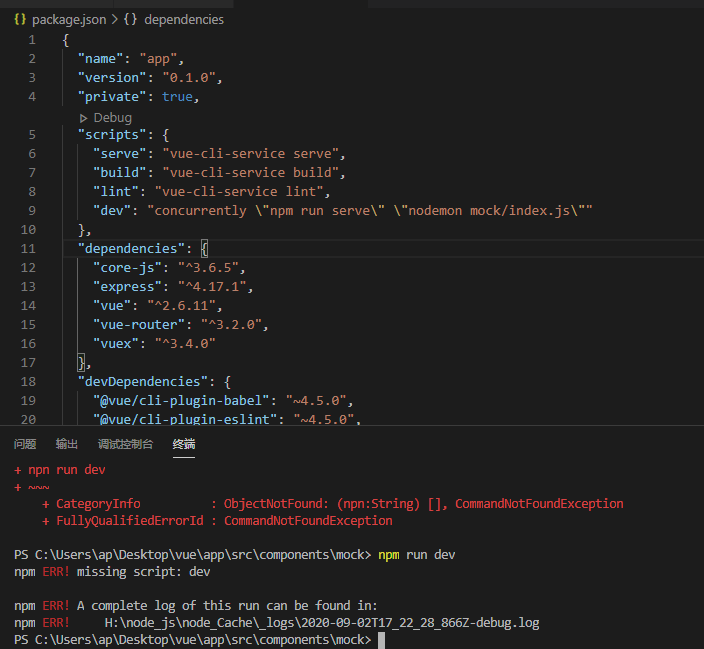Viewport: 704px width, 649px height.
Task: Click the terminal cursor at last prompt
Action: (381, 640)
